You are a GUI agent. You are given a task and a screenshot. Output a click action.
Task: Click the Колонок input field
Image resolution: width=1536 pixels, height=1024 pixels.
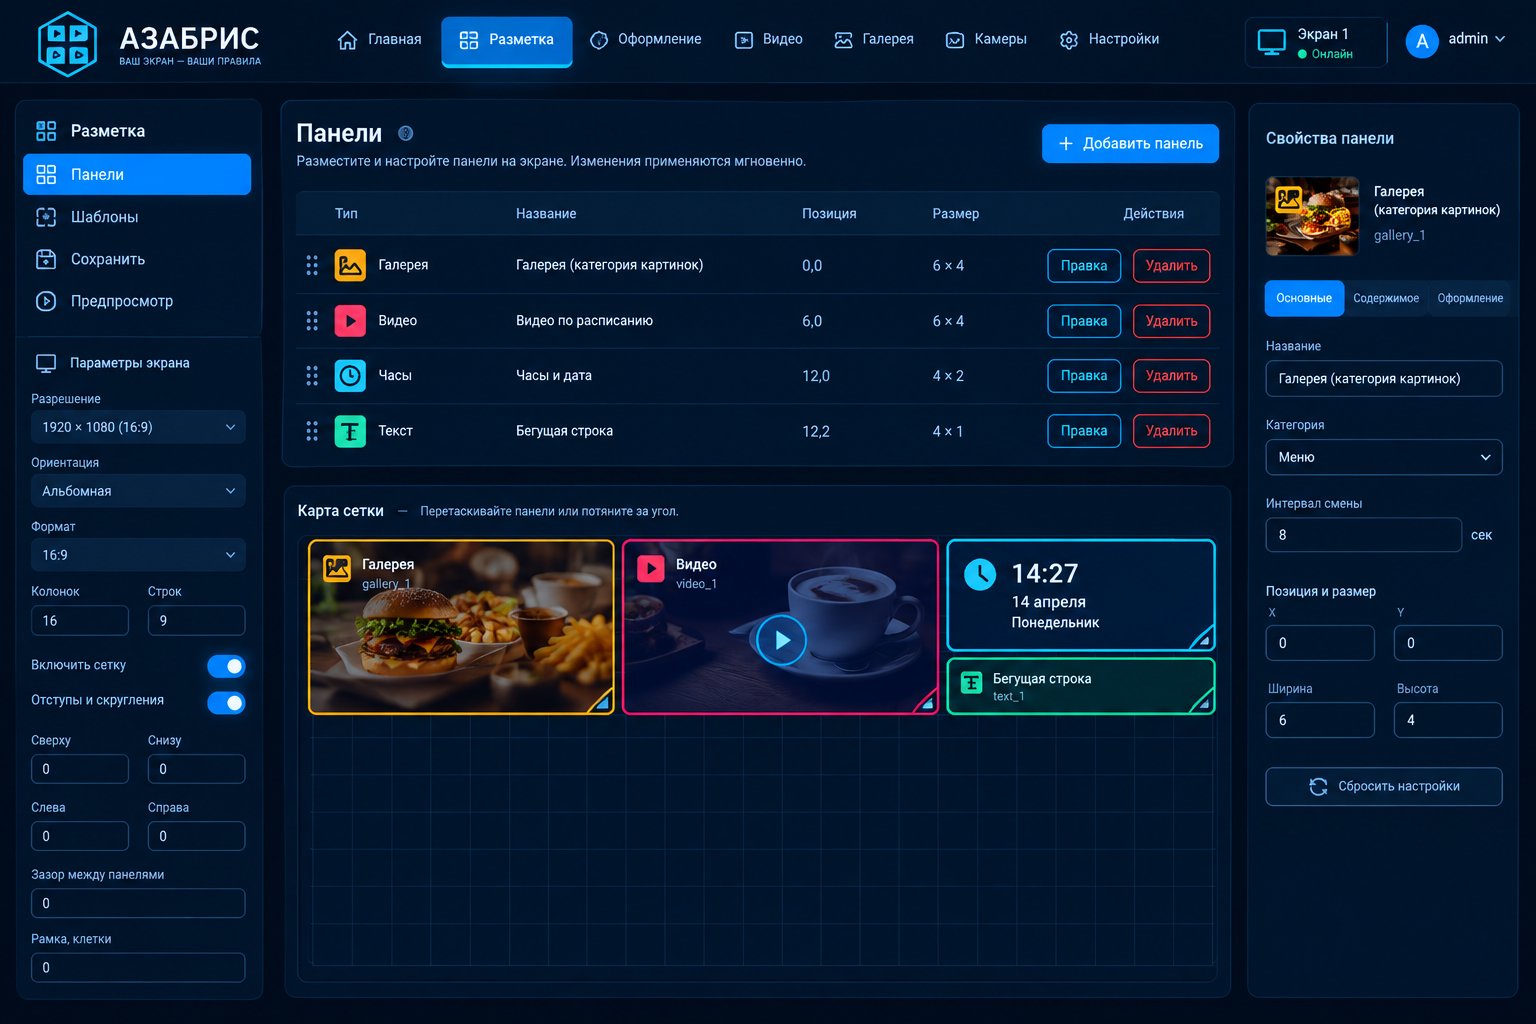(80, 621)
